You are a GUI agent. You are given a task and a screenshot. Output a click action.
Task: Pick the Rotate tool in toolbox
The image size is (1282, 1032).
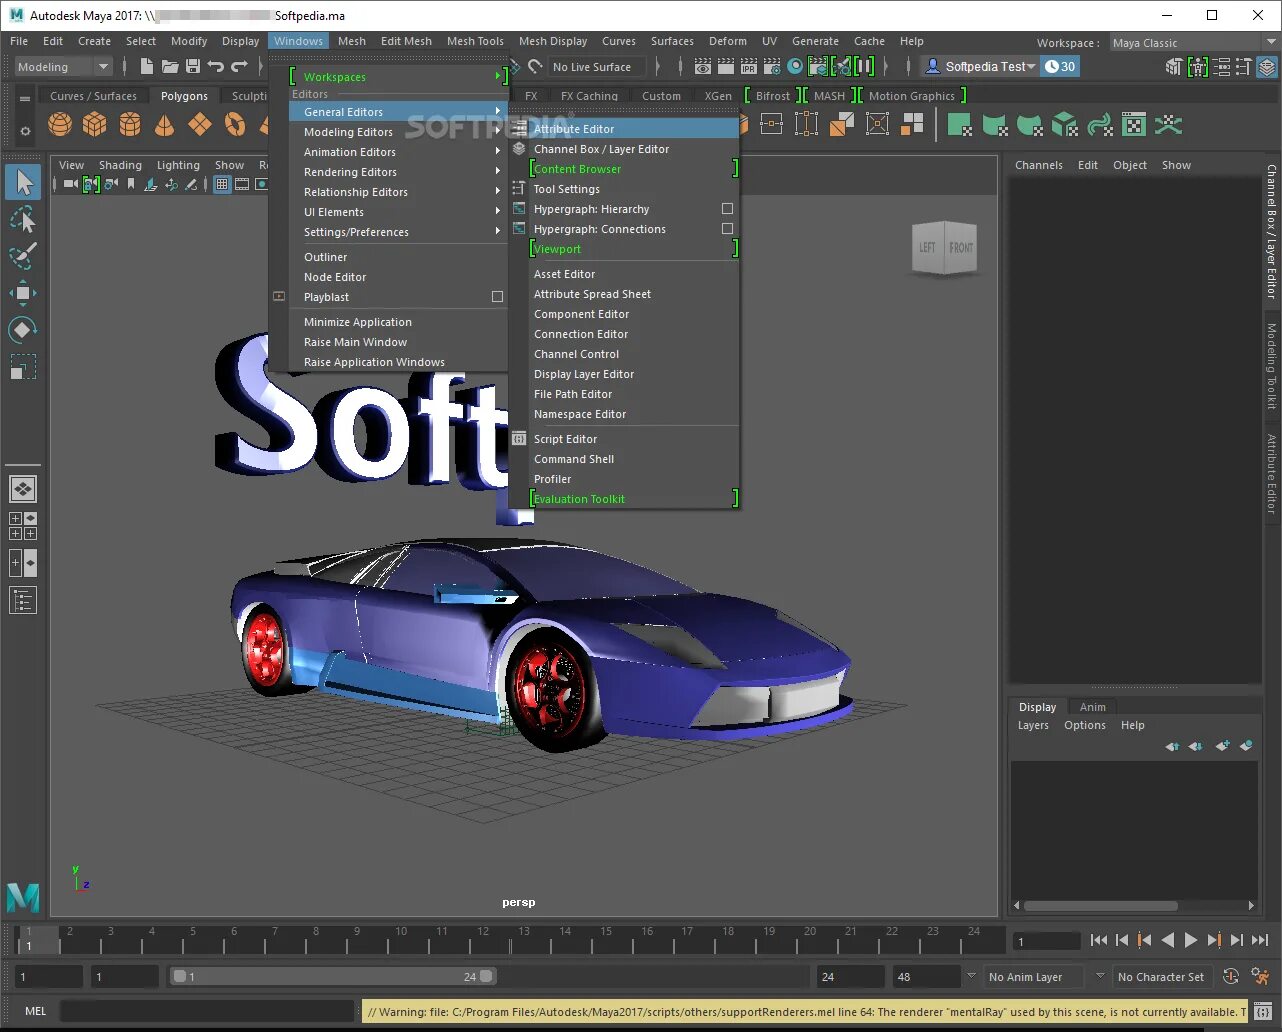pyautogui.click(x=23, y=330)
